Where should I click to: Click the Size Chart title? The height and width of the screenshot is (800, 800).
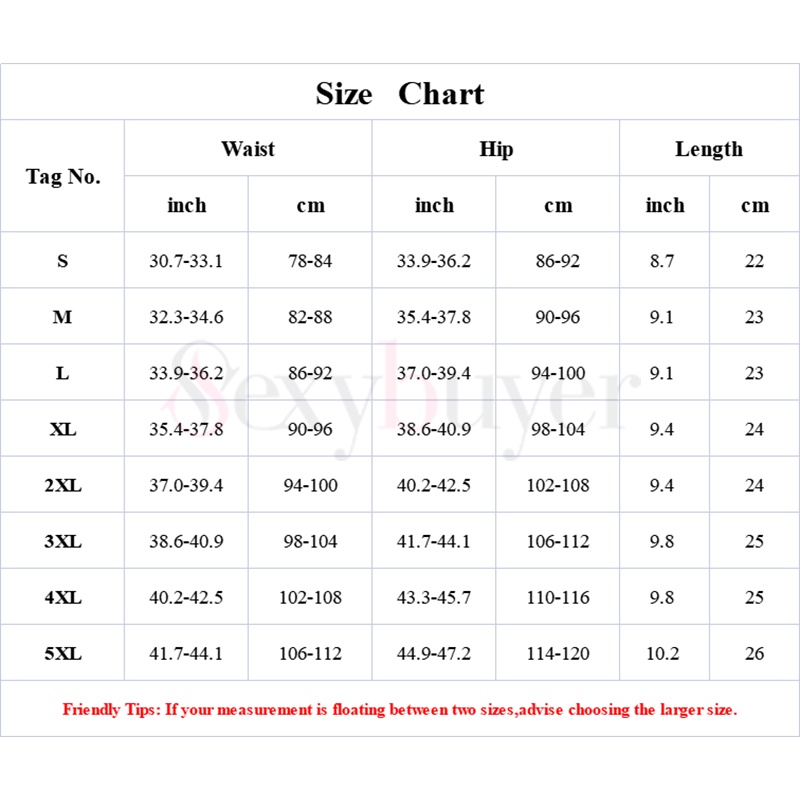pyautogui.click(x=400, y=94)
